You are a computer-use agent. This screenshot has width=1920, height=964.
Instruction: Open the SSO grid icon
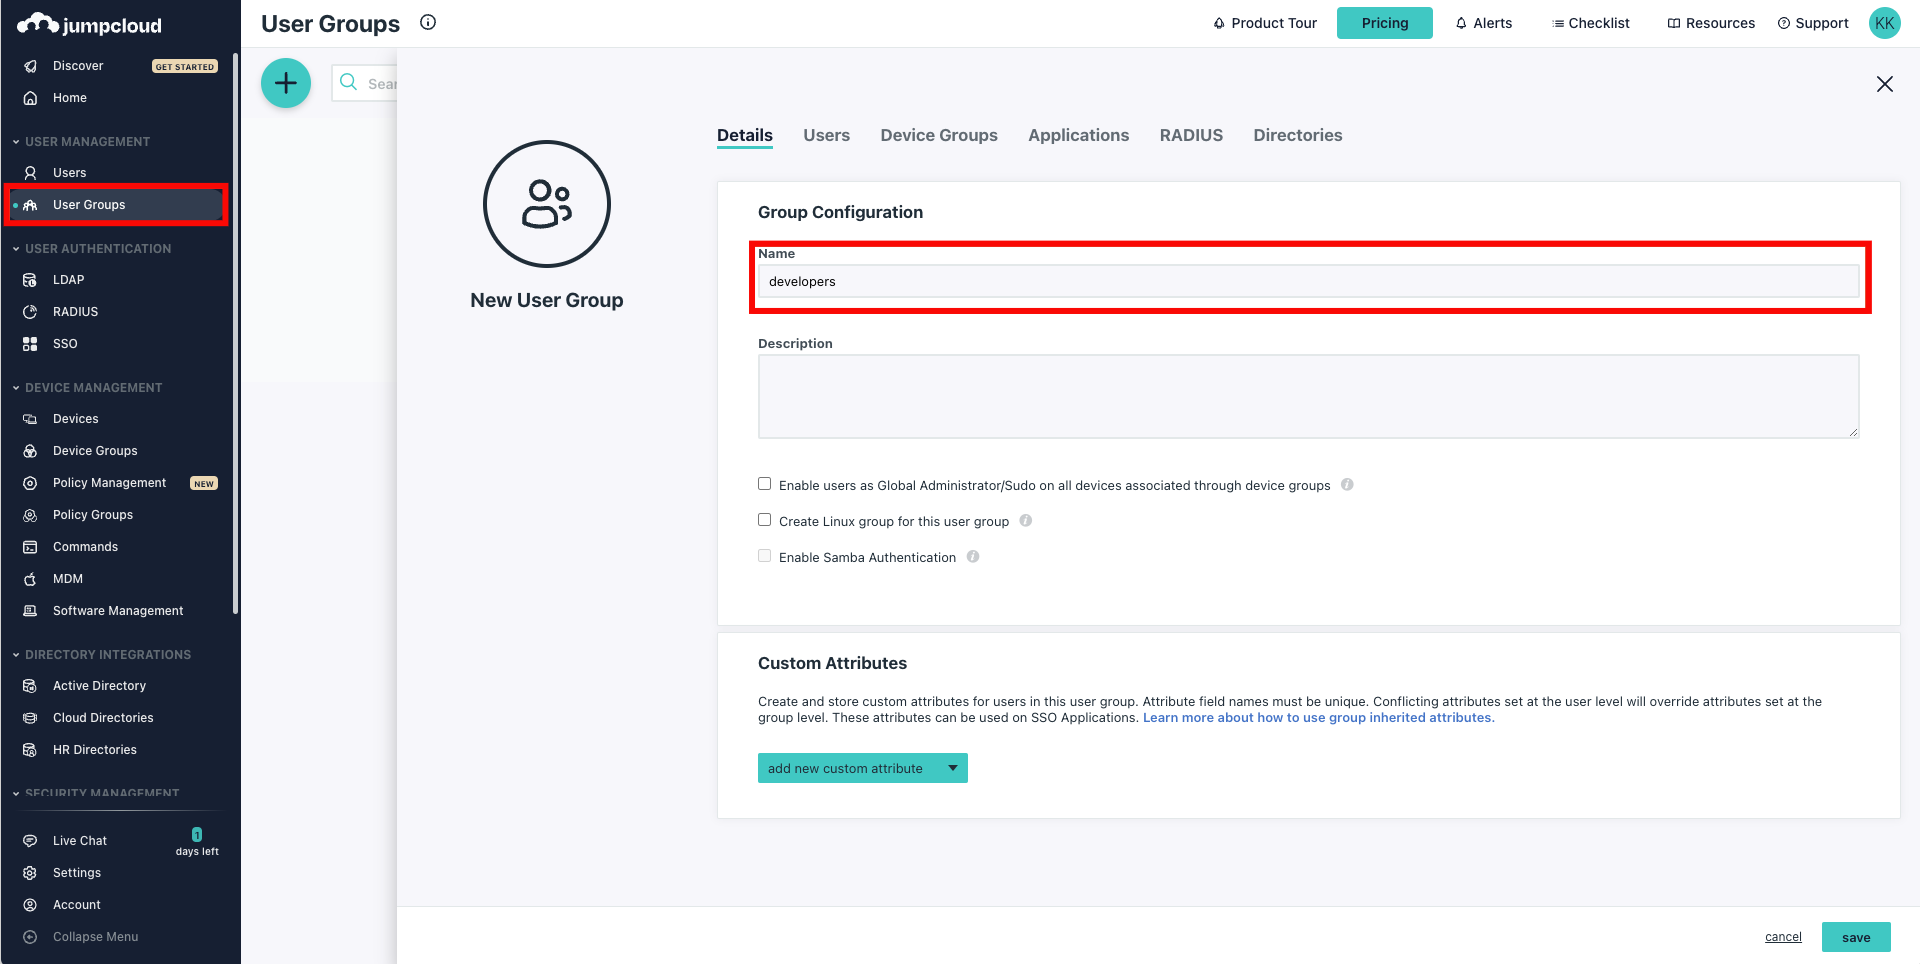point(30,344)
